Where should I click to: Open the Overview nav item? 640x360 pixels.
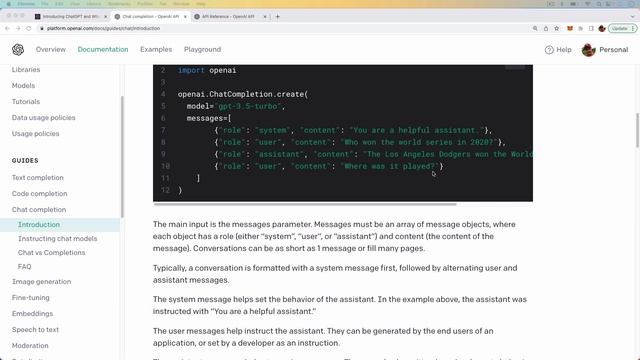coord(51,49)
